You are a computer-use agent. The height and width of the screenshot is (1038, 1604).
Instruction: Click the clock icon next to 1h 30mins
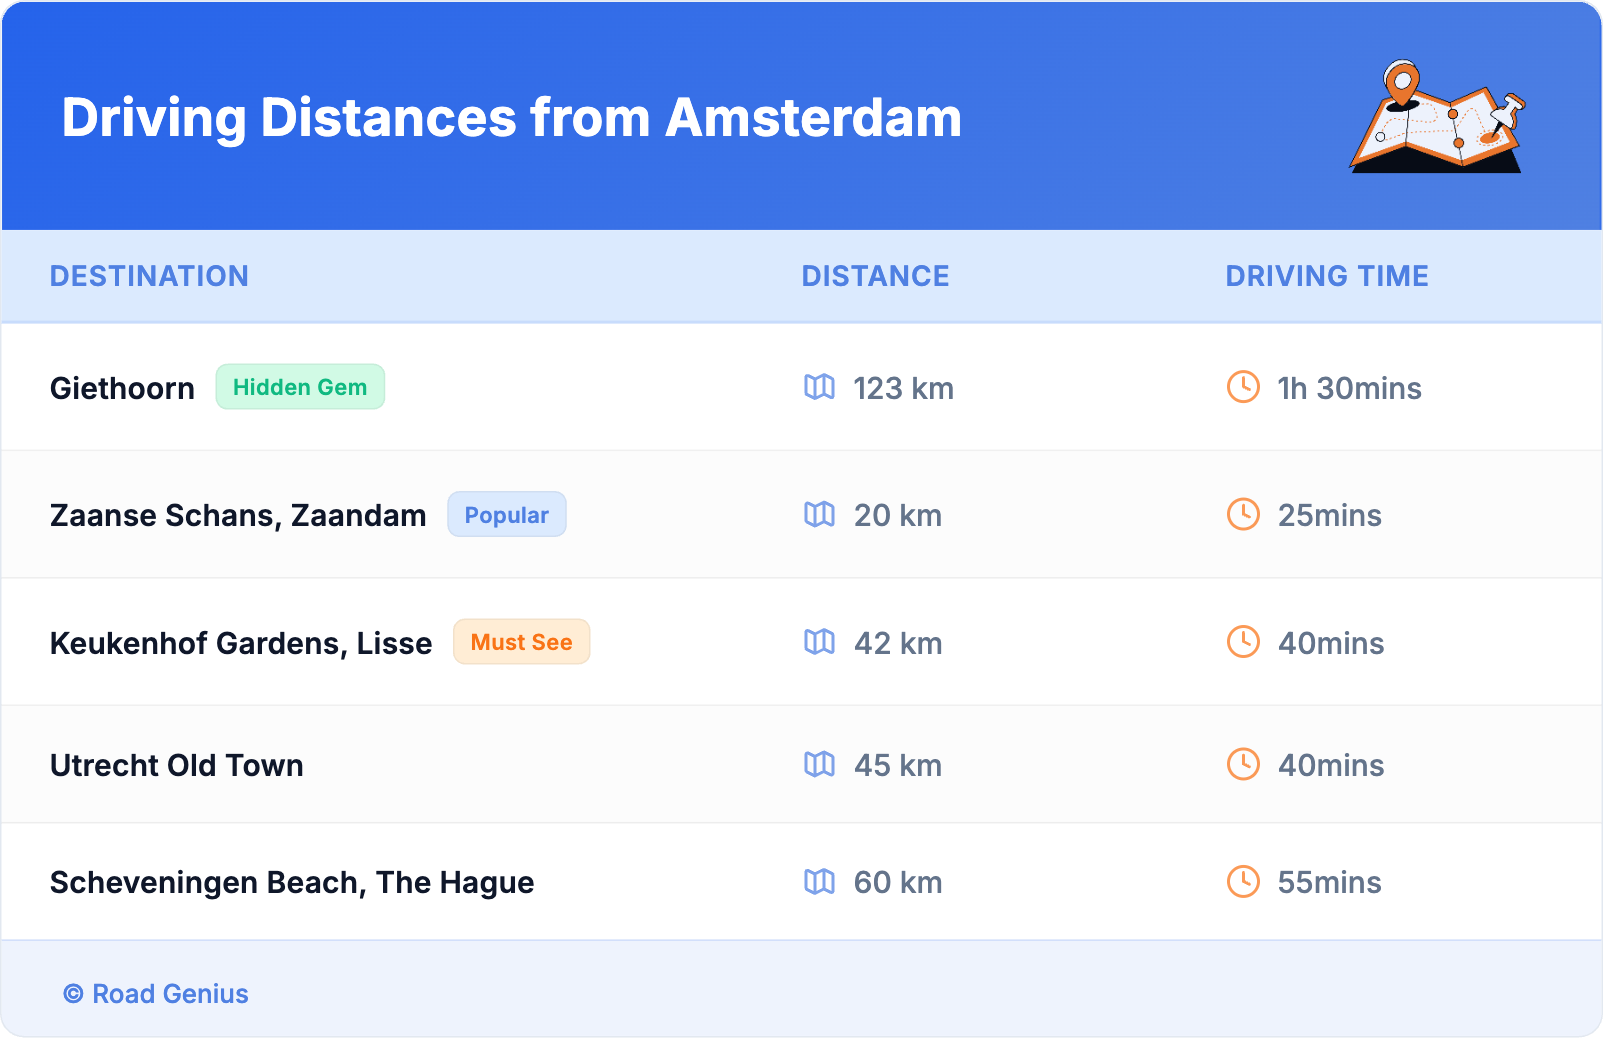click(x=1243, y=387)
